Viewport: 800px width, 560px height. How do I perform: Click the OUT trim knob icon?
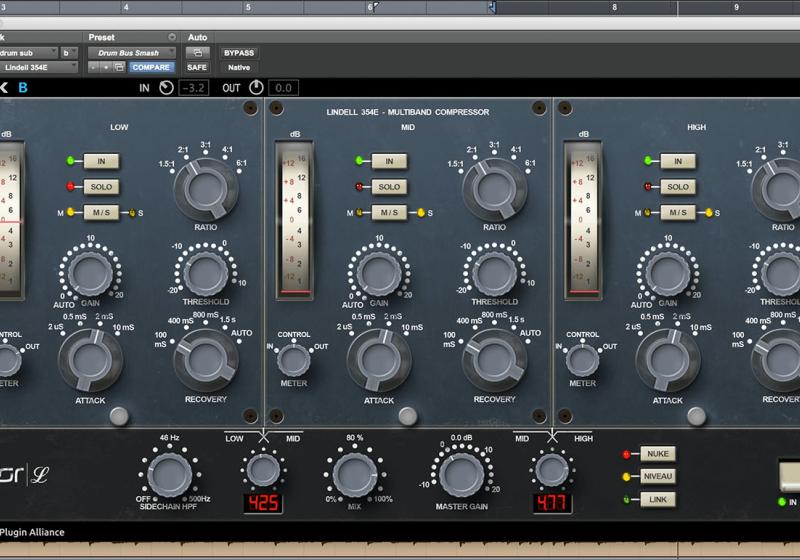[x=256, y=88]
